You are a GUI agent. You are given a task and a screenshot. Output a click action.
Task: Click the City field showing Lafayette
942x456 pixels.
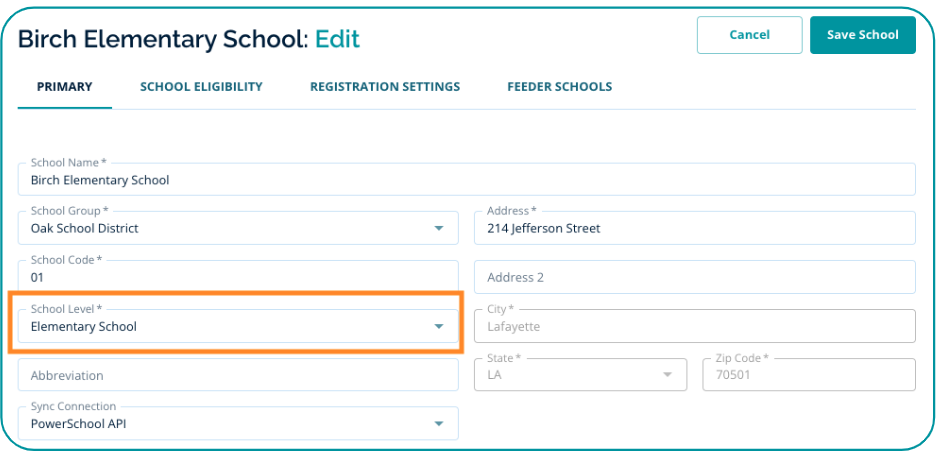[694, 326]
